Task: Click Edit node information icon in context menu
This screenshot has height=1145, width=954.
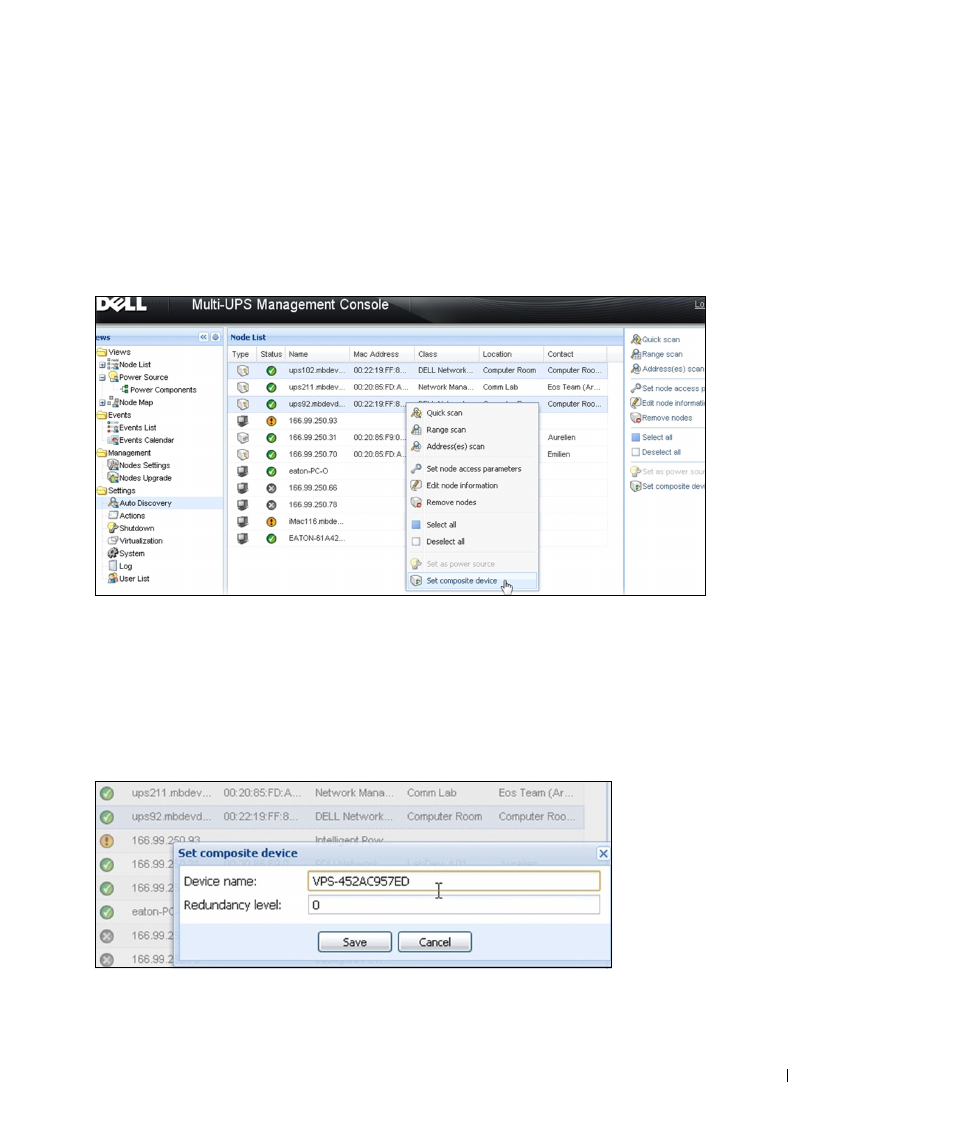Action: click(x=416, y=486)
